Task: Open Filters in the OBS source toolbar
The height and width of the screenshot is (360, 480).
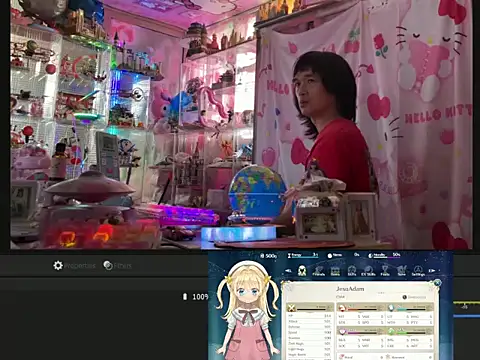Action: [x=117, y=266]
